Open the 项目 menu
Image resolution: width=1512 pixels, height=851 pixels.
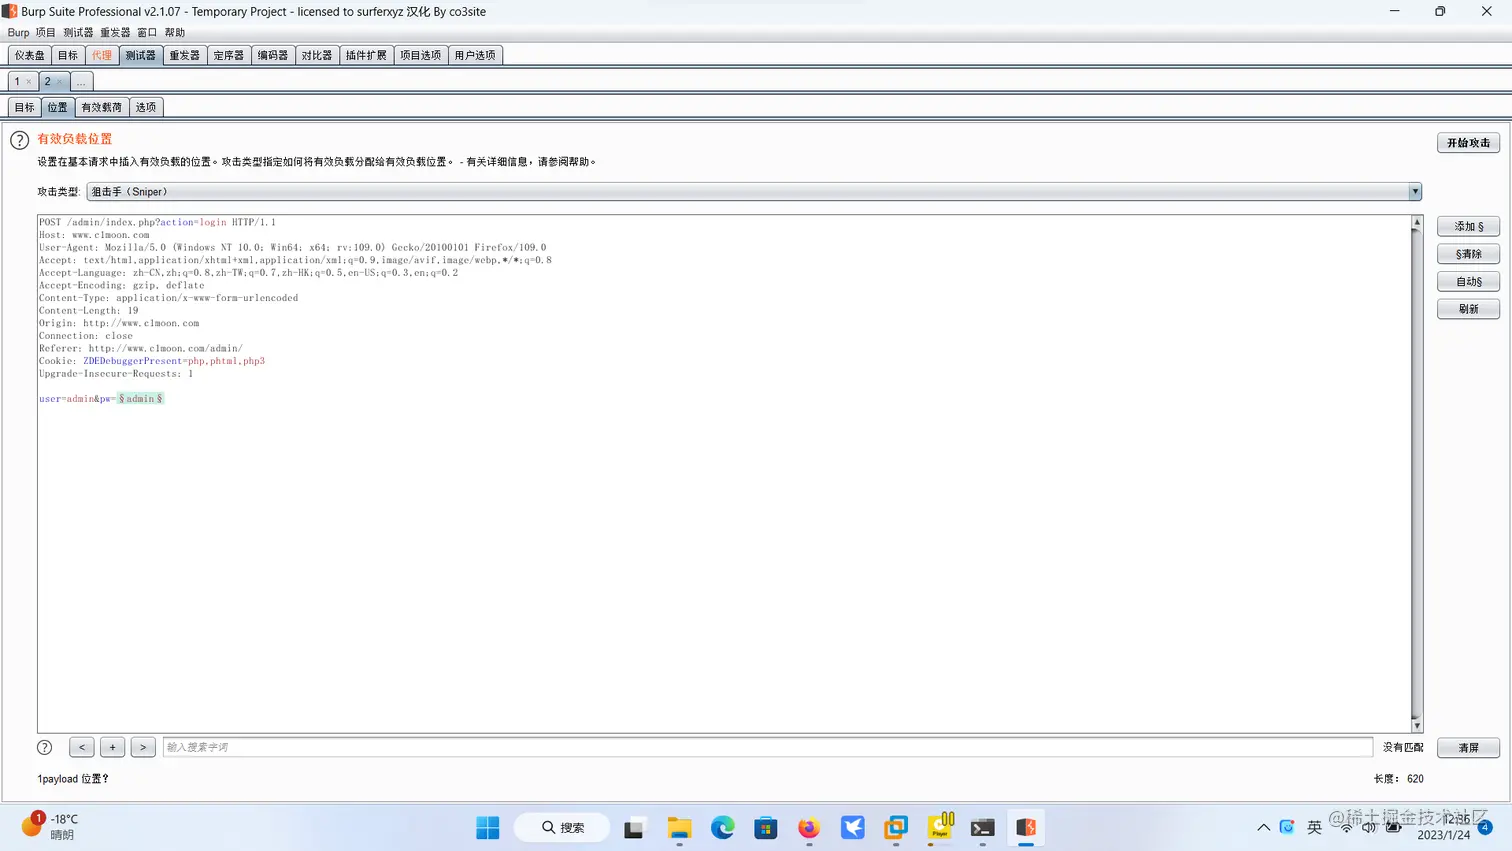pos(46,33)
